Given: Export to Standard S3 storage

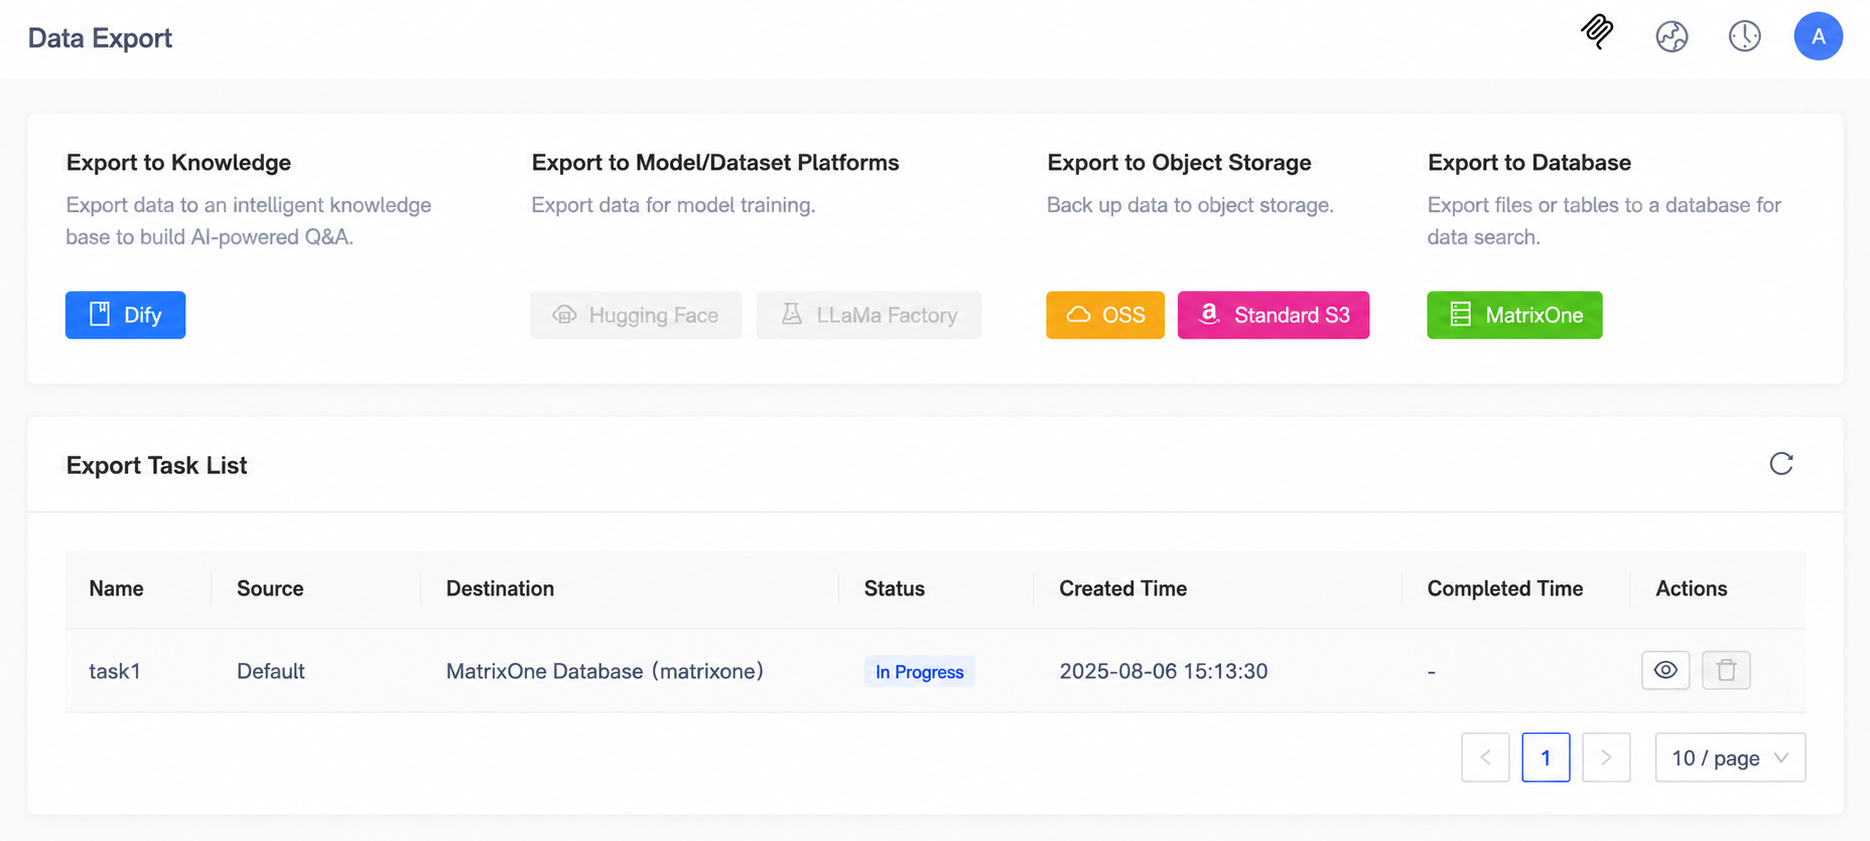Looking at the screenshot, I should pyautogui.click(x=1273, y=315).
